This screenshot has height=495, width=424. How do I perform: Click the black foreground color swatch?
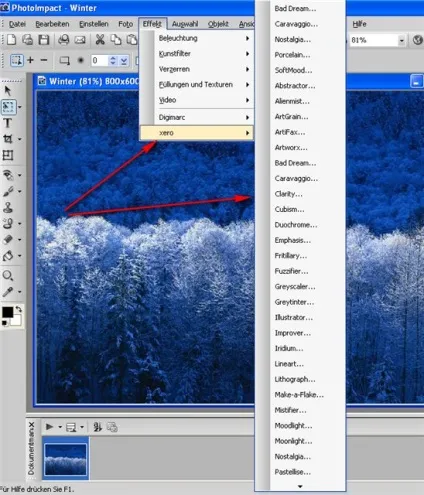7,312
